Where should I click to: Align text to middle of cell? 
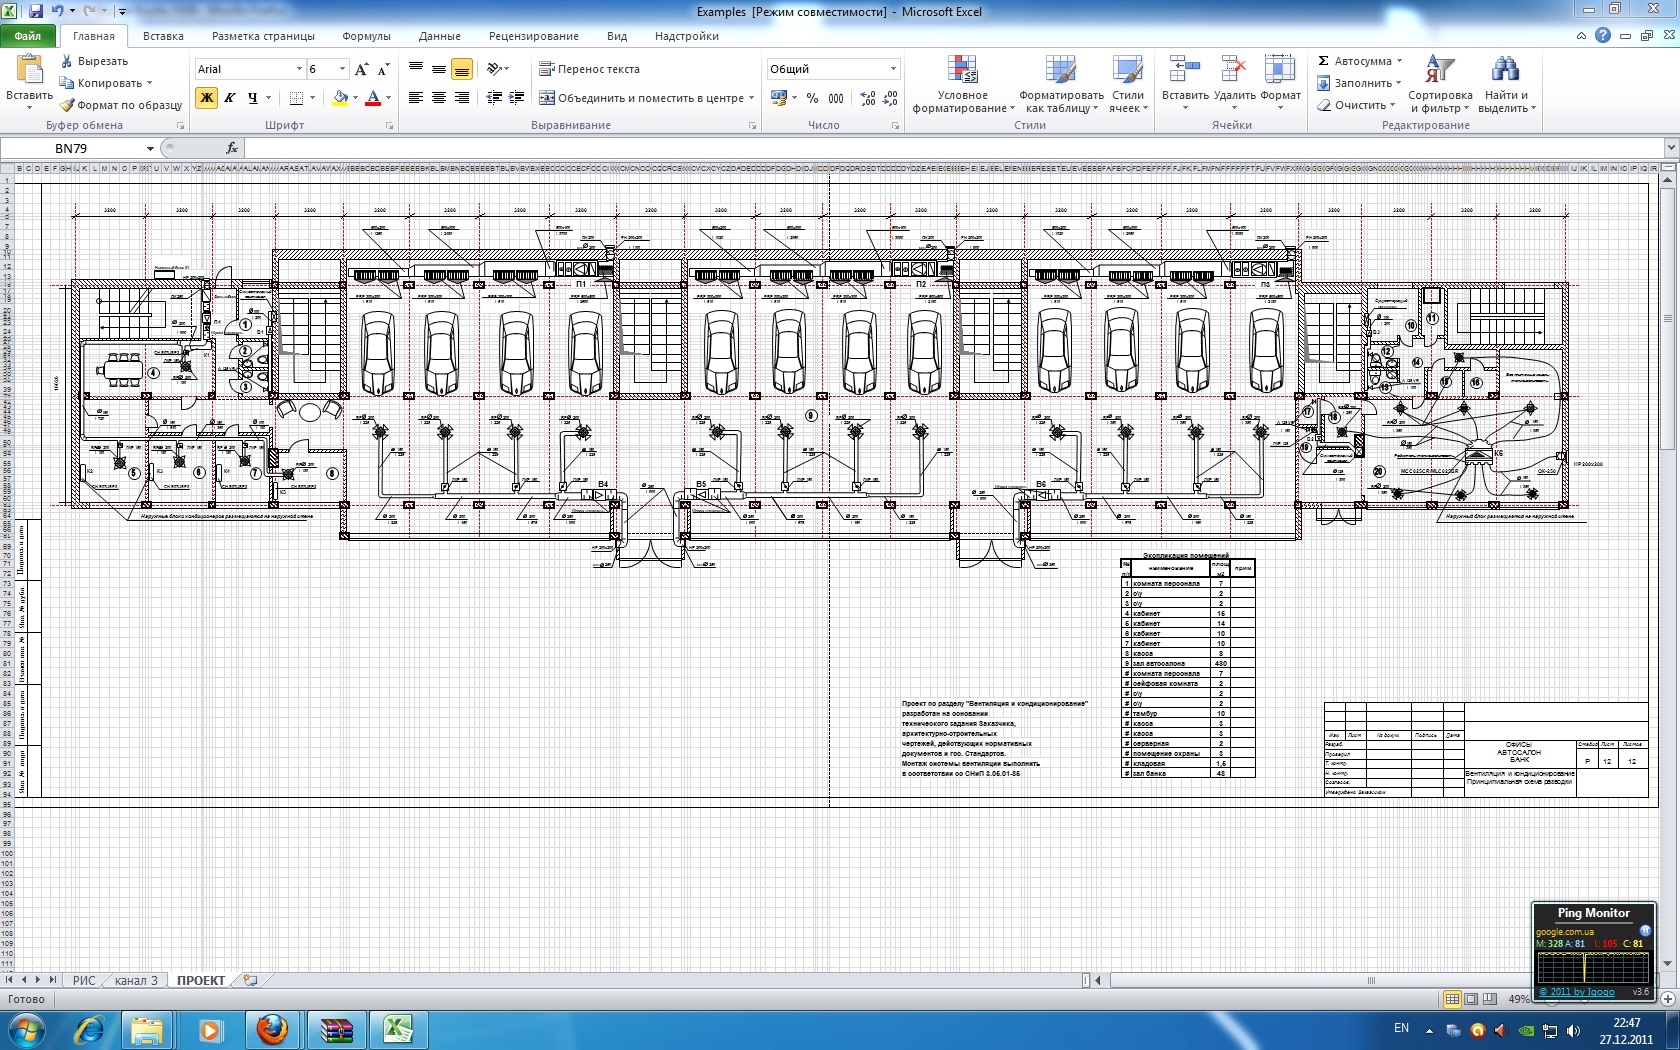pos(439,69)
